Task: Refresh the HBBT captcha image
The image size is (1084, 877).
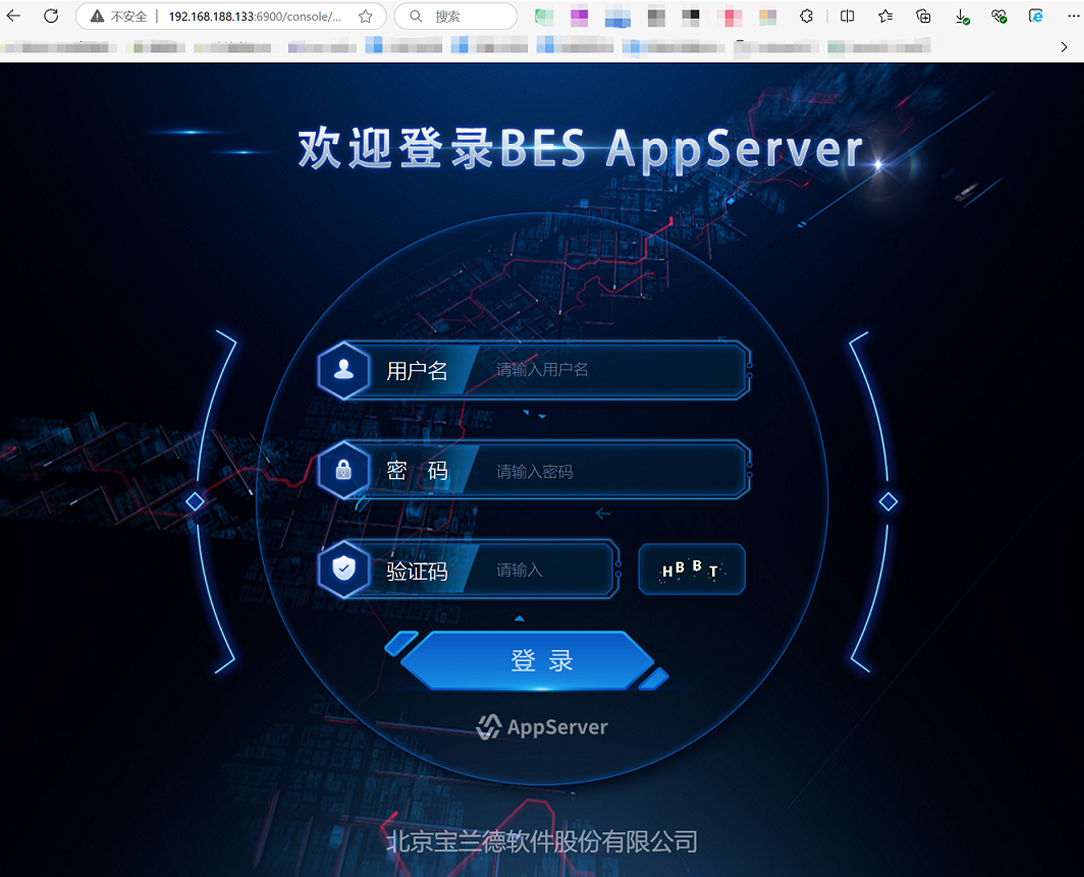Action: (691, 569)
